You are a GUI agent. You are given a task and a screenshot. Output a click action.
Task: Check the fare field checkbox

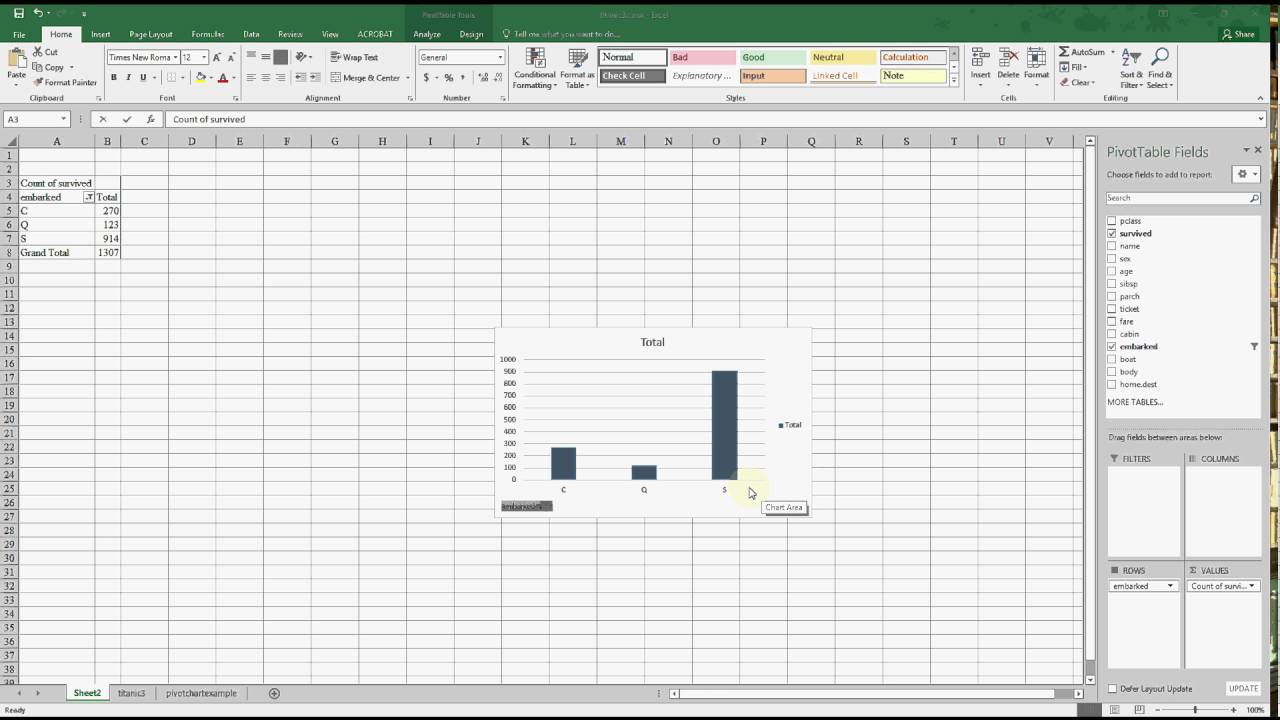[1111, 321]
